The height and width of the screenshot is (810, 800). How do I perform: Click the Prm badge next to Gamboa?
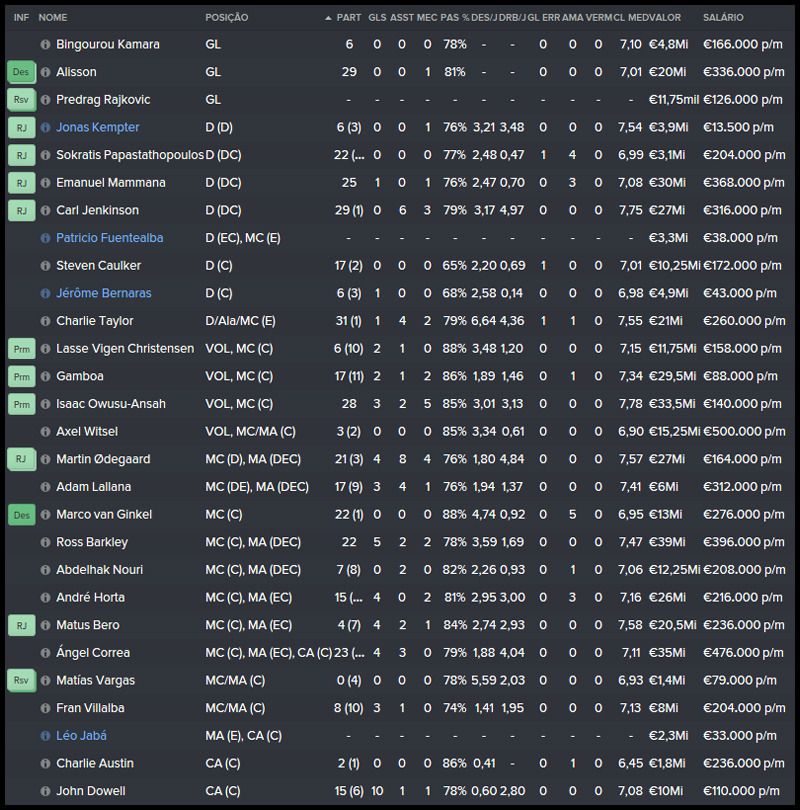tap(21, 376)
